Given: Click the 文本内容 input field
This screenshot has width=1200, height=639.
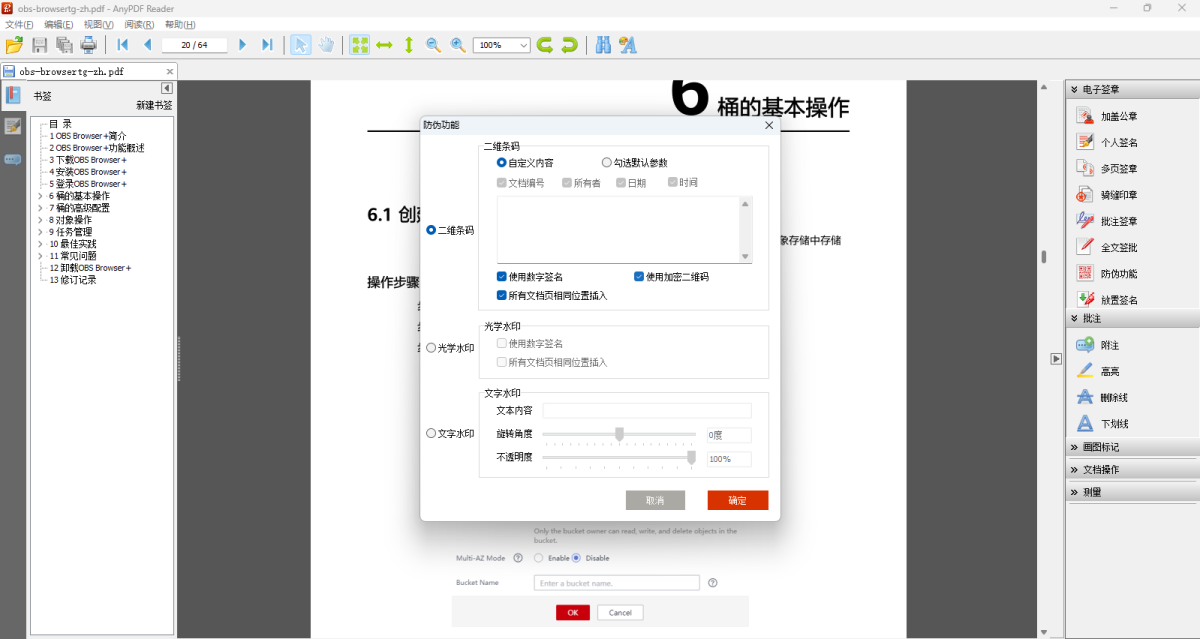Looking at the screenshot, I should tap(646, 410).
